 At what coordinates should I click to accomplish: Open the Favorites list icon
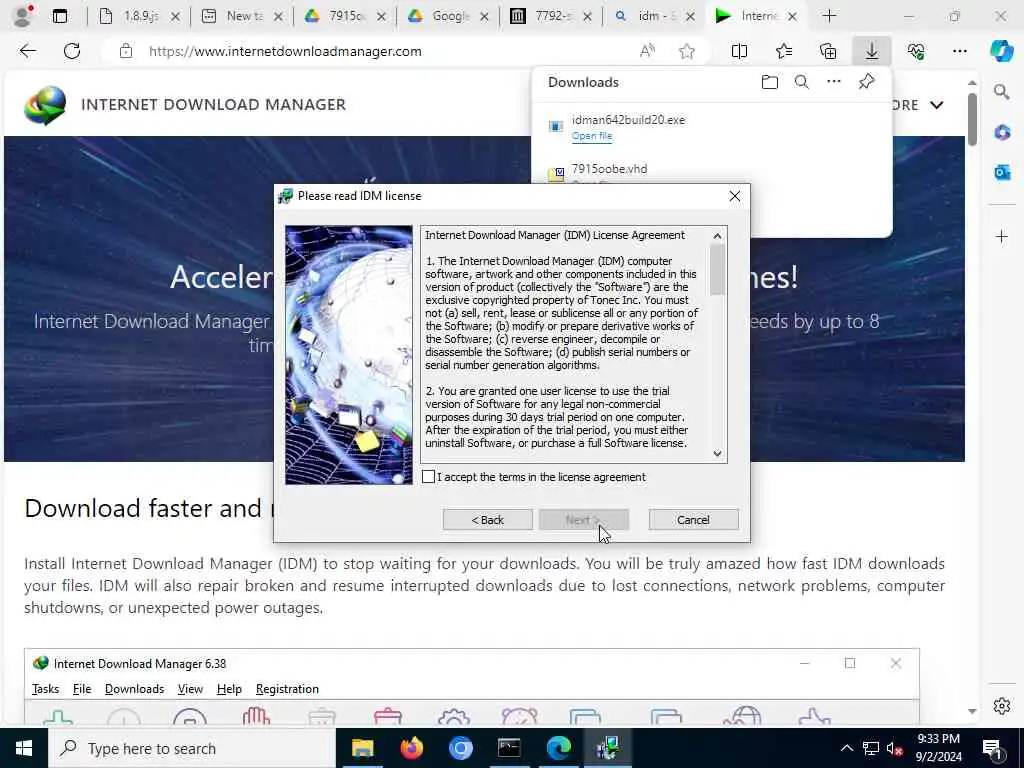pos(784,51)
